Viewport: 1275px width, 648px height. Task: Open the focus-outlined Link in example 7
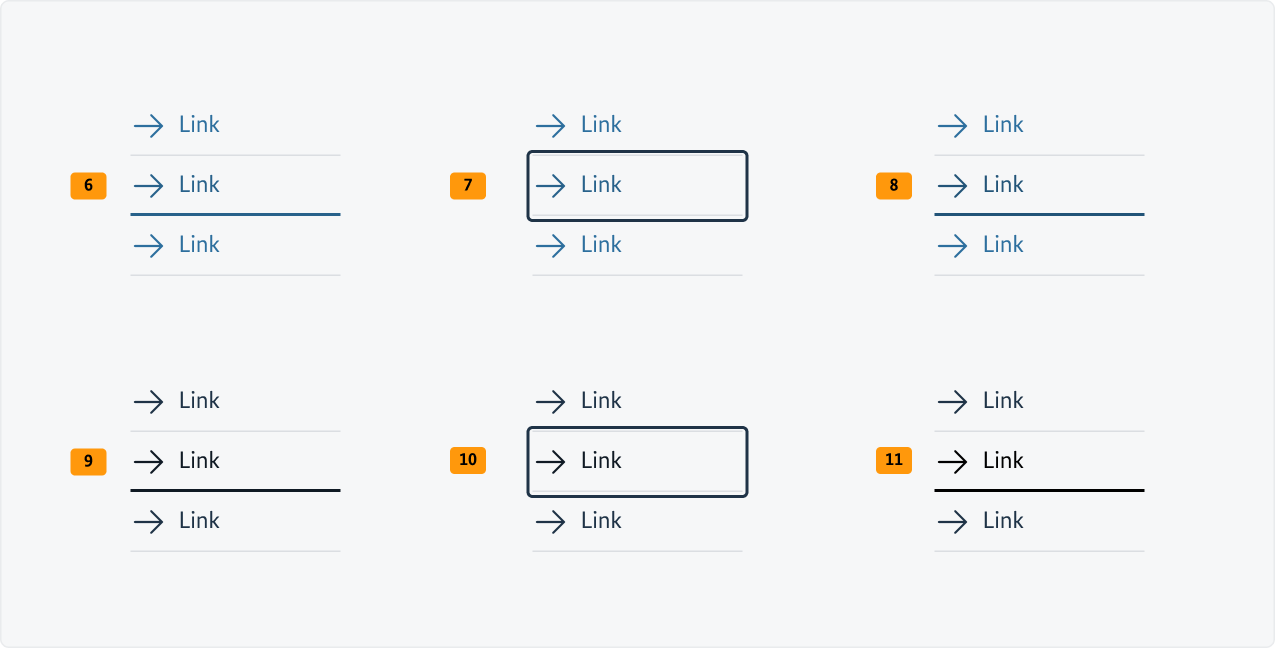pos(601,185)
